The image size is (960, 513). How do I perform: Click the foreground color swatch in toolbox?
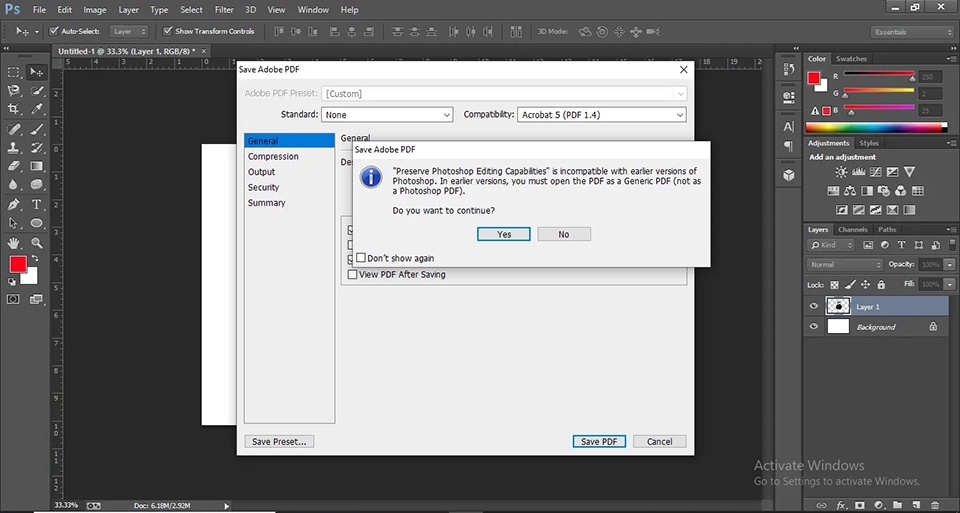[18, 264]
